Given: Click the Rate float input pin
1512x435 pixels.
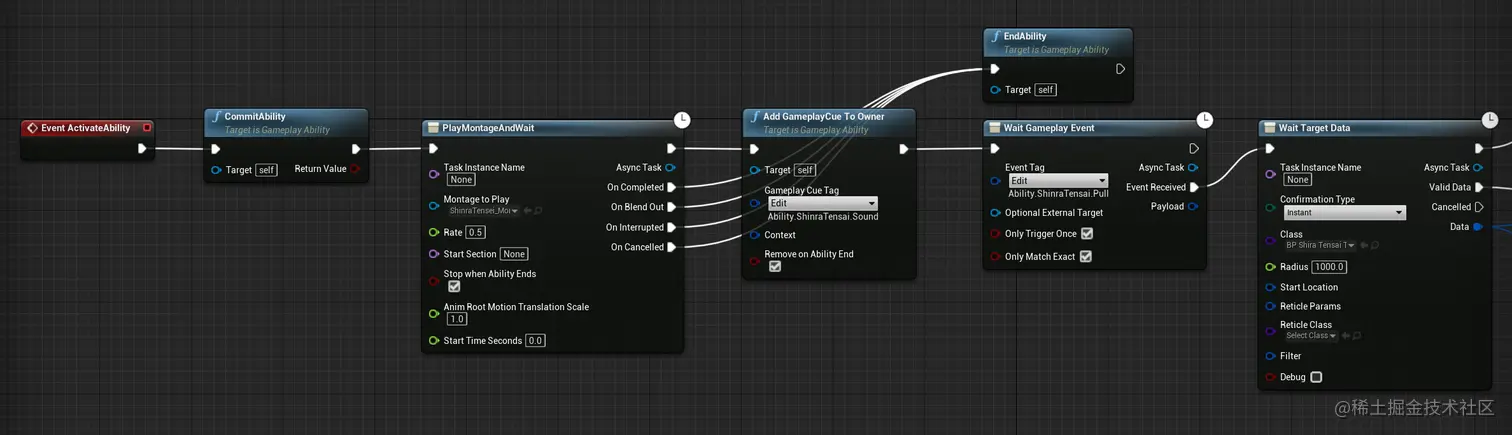Looking at the screenshot, I should tap(434, 232).
